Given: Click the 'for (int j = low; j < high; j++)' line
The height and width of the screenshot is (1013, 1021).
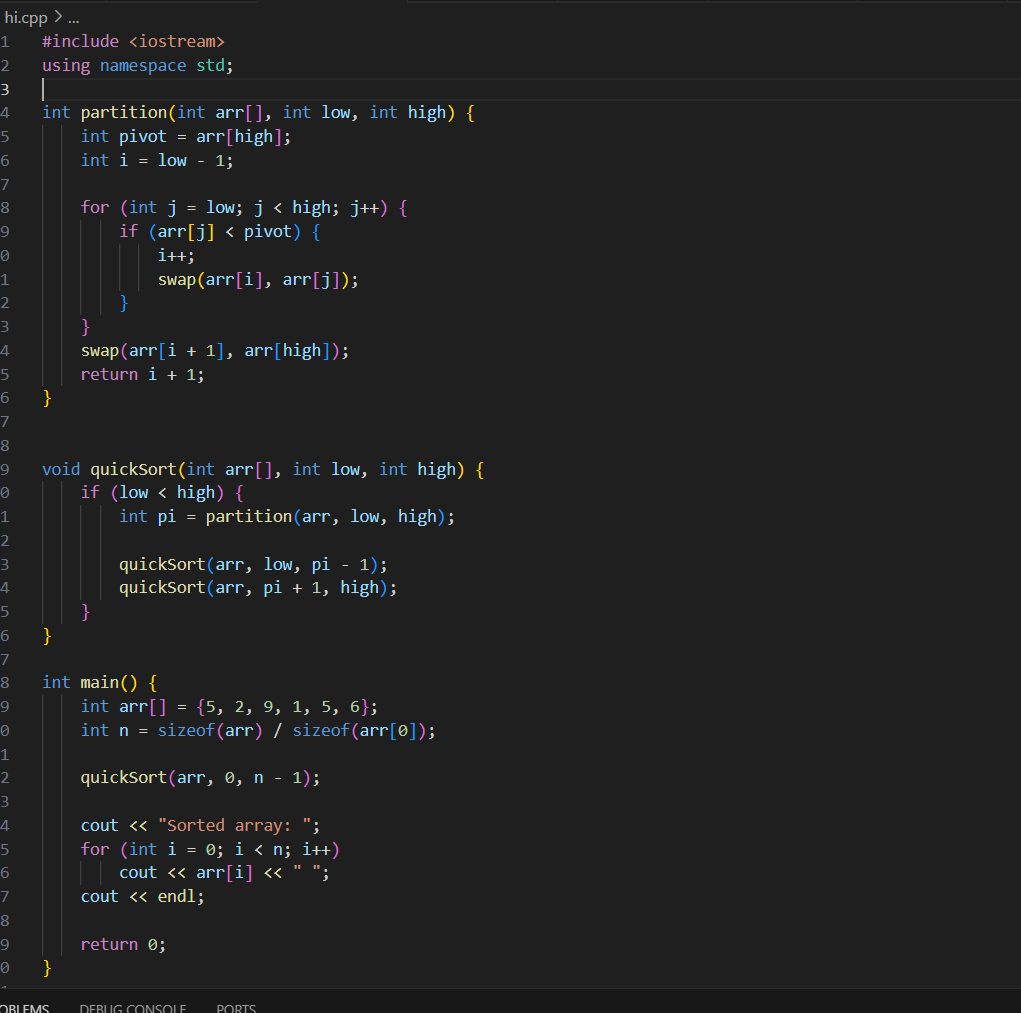Looking at the screenshot, I should coord(244,208).
